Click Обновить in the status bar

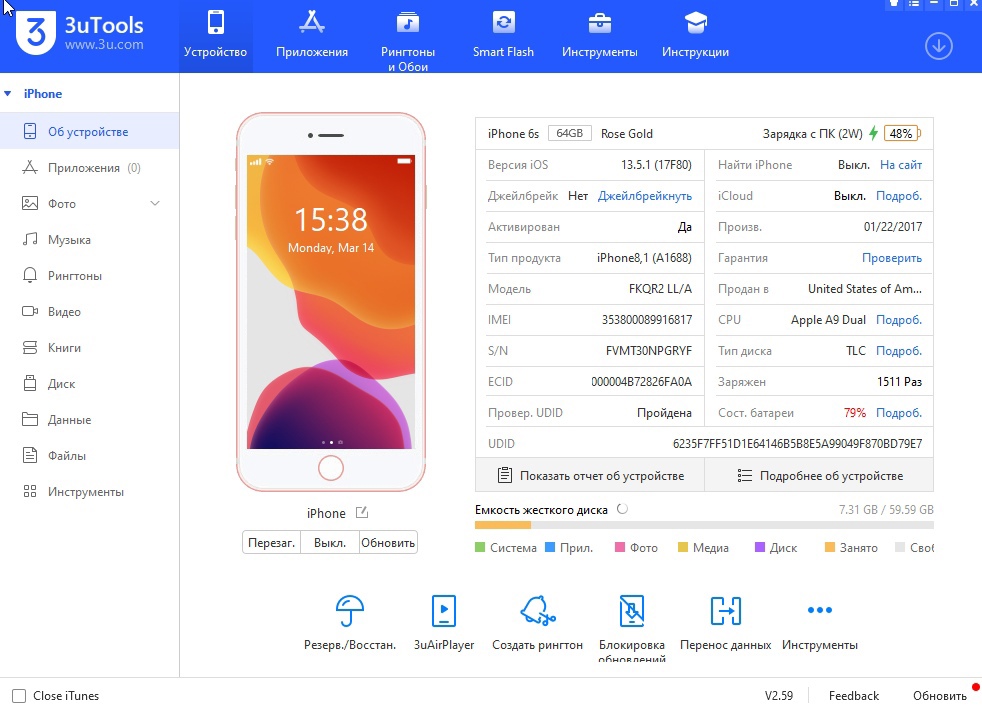point(939,696)
